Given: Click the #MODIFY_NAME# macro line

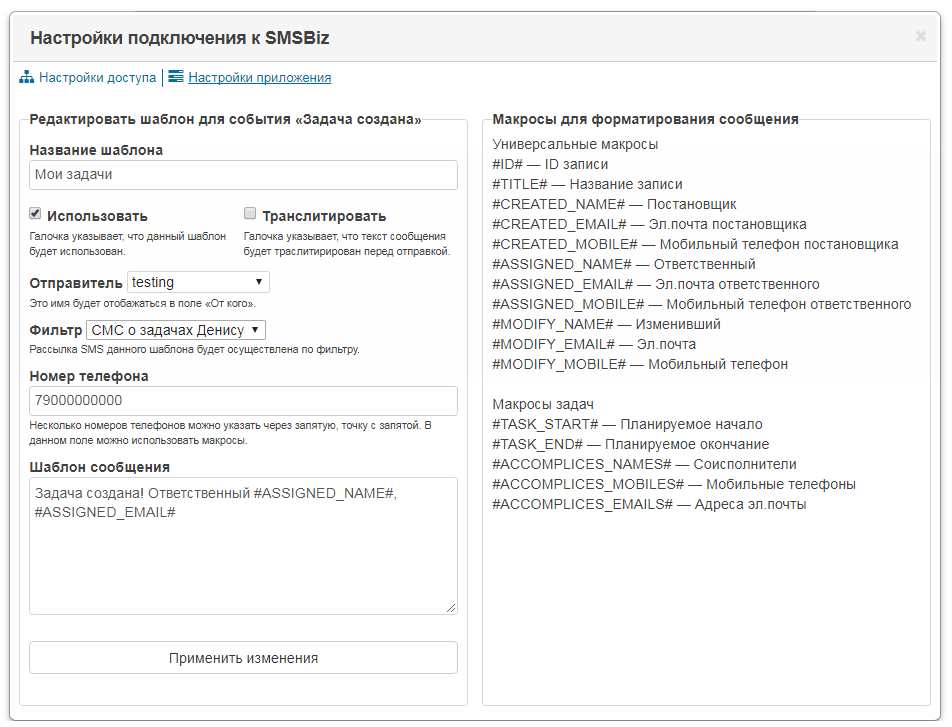Looking at the screenshot, I should 607,324.
